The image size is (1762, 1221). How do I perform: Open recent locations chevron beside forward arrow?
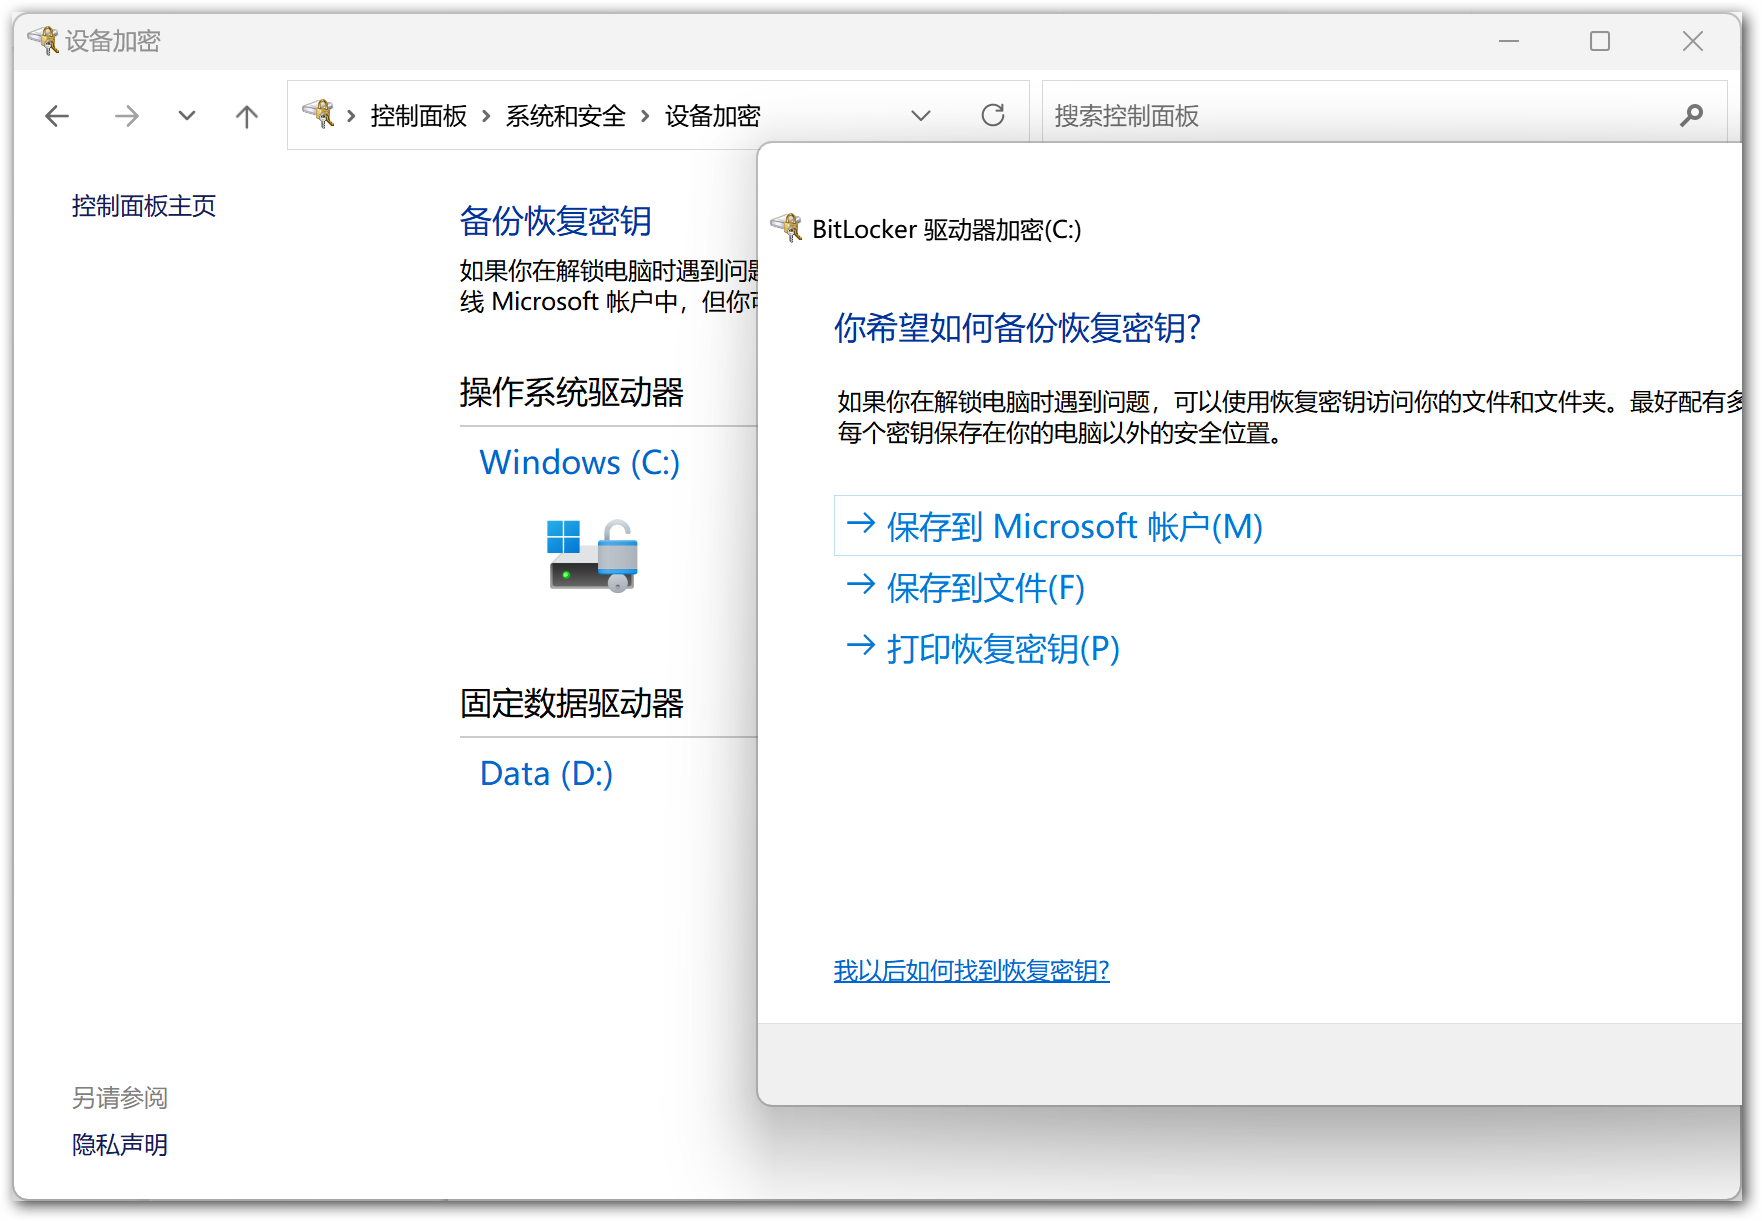(187, 116)
